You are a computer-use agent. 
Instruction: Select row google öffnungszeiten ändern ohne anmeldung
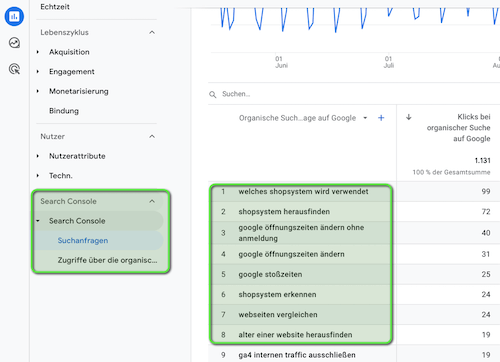tap(301, 233)
